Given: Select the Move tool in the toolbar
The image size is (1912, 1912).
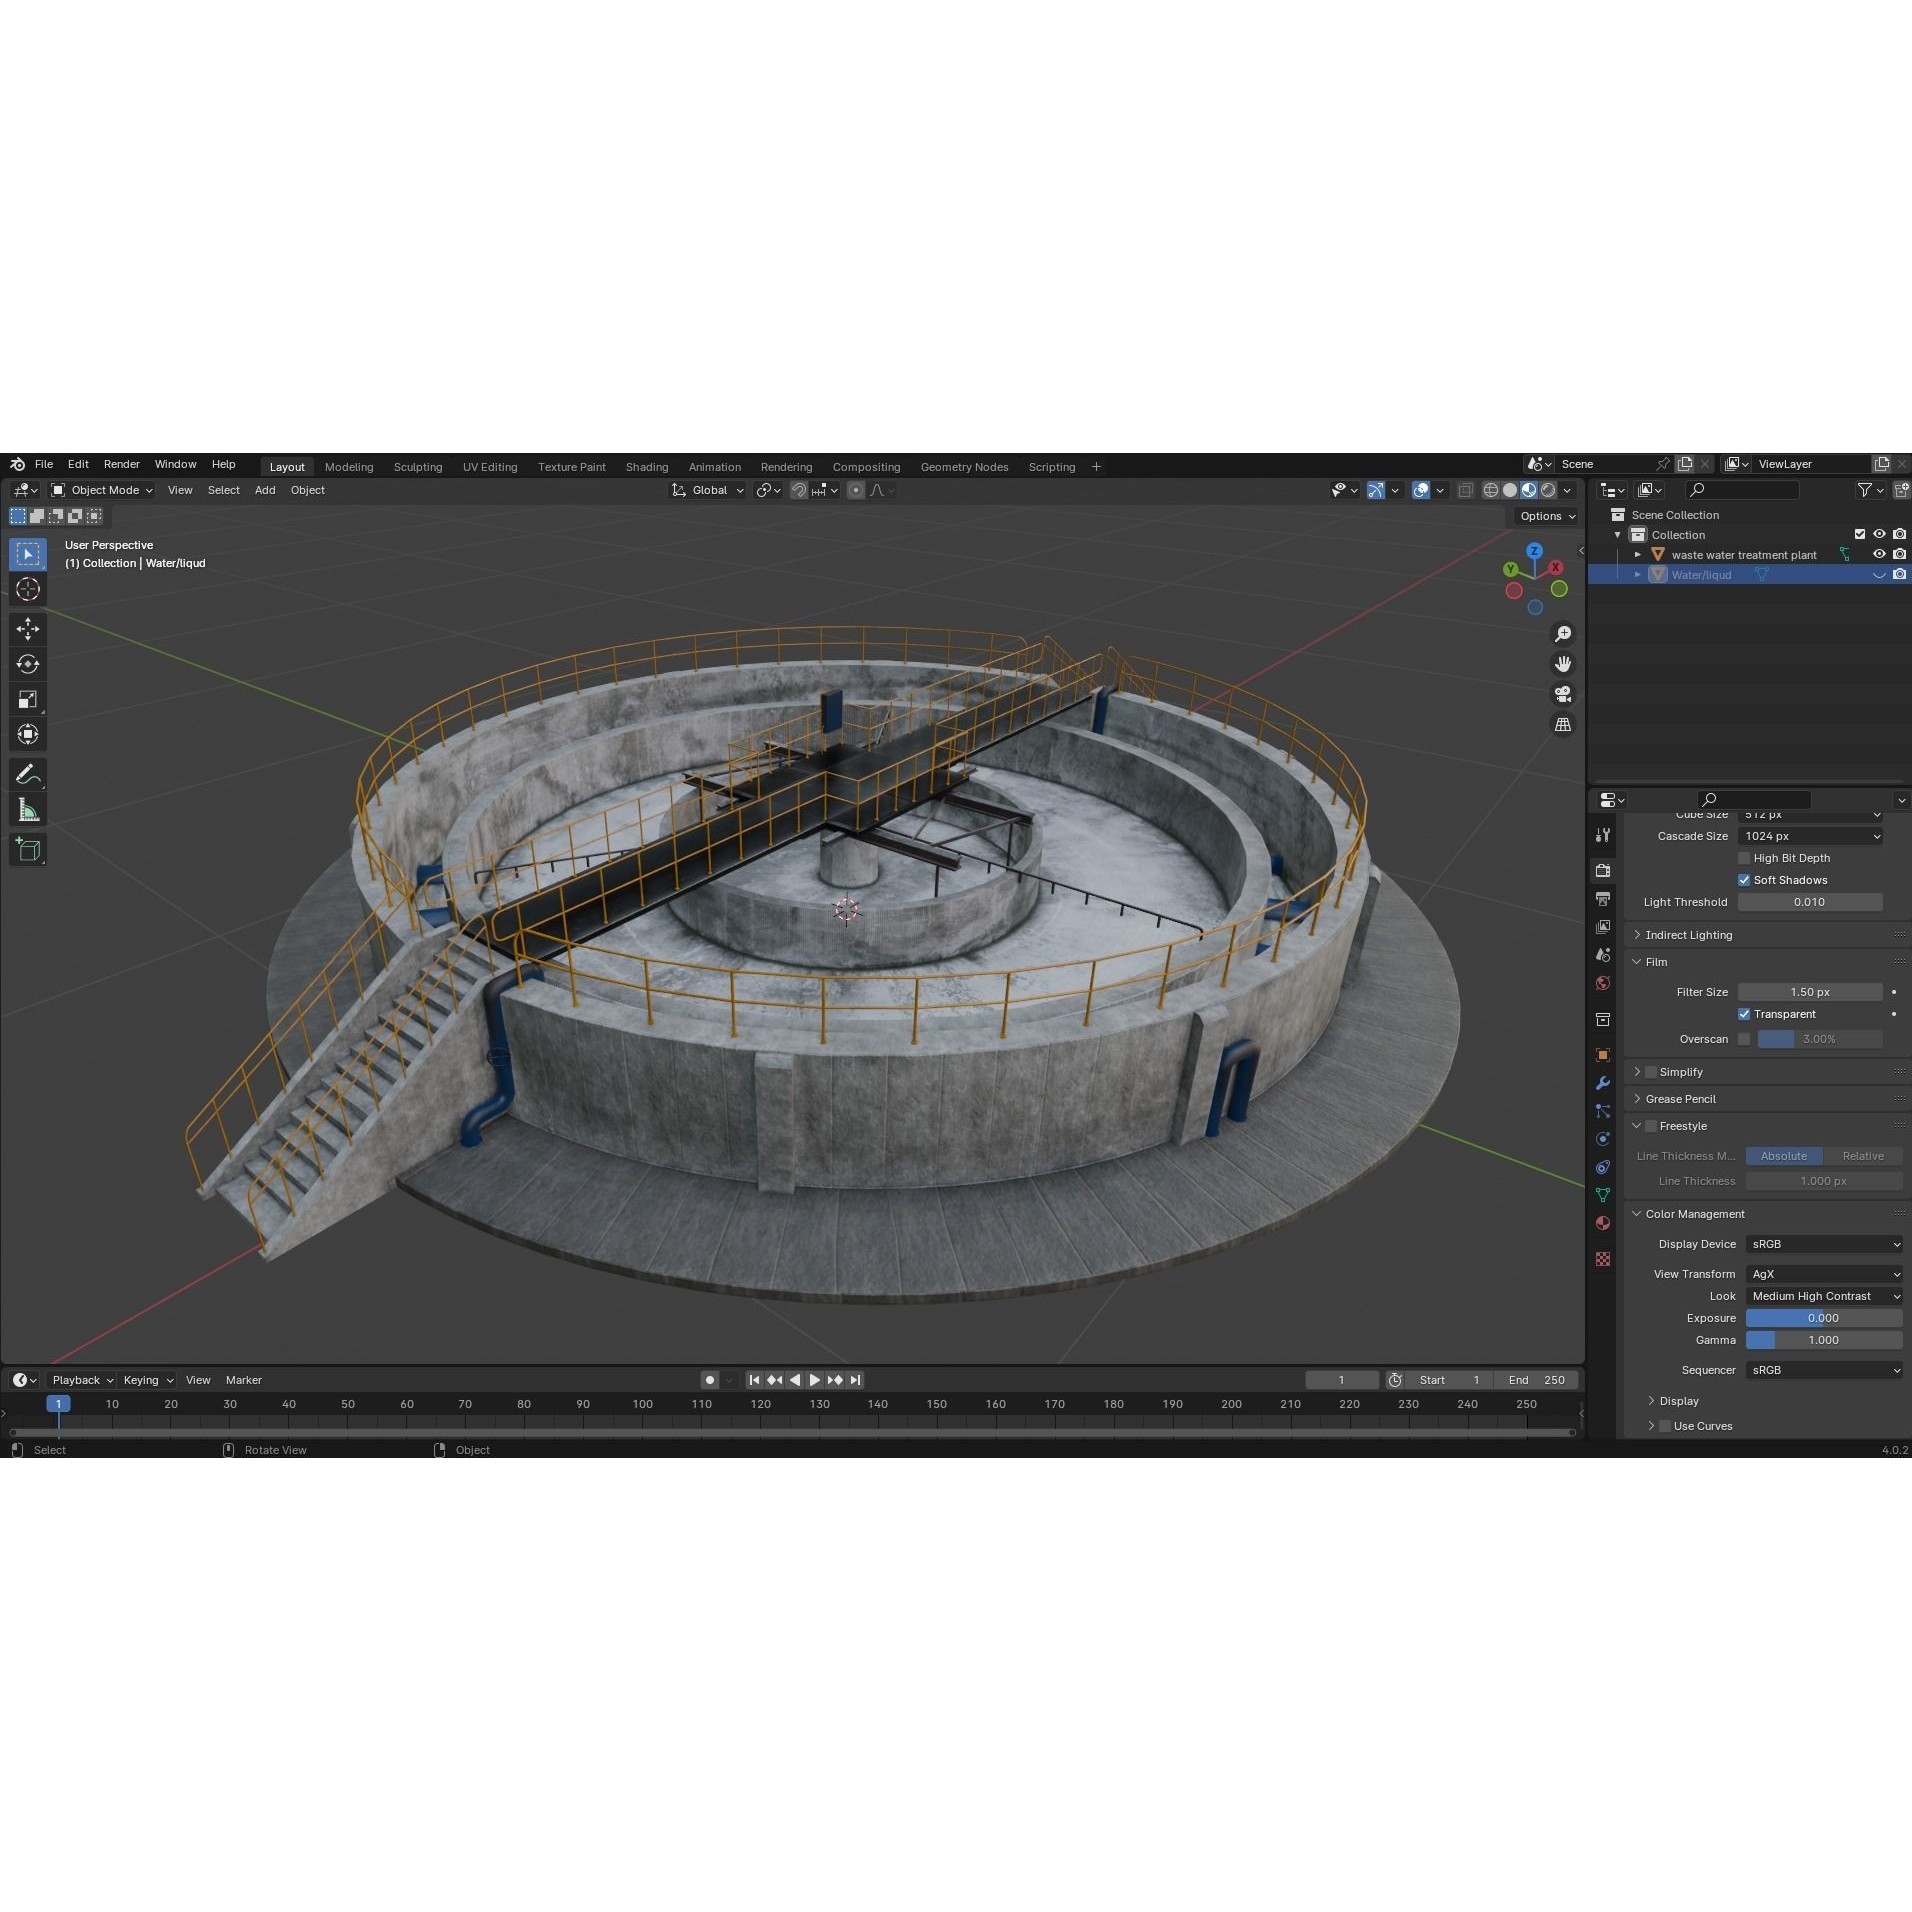Looking at the screenshot, I should point(28,628).
